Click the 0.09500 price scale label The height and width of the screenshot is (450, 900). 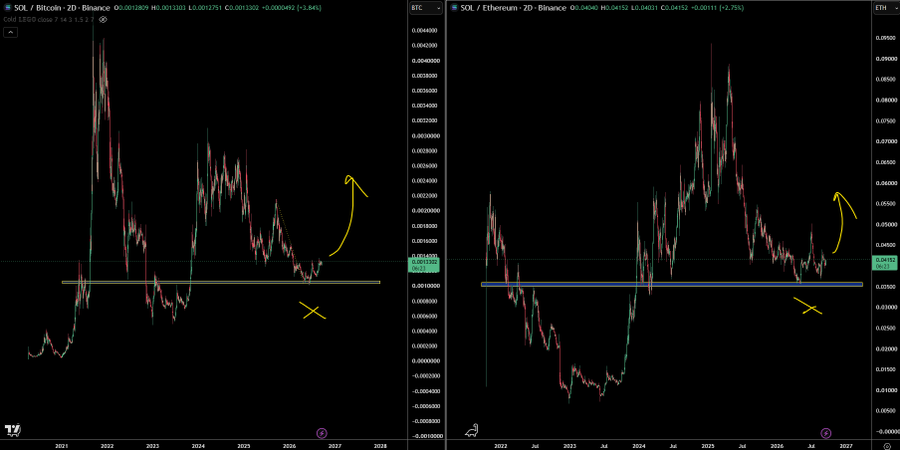pyautogui.click(x=887, y=38)
